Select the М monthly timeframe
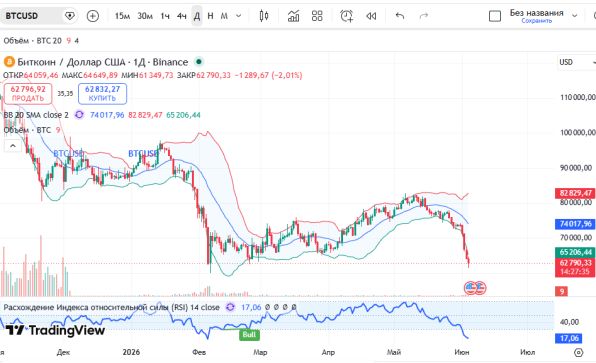Viewport: 596px width, 363px height. coord(224,16)
